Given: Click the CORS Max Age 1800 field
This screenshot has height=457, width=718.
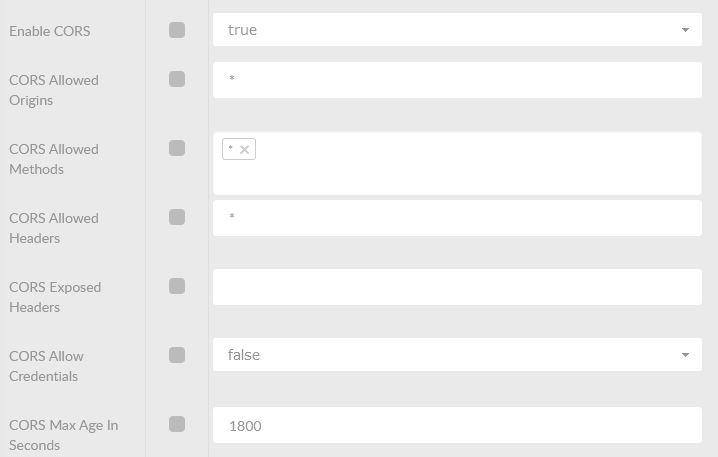Looking at the screenshot, I should coord(456,426).
